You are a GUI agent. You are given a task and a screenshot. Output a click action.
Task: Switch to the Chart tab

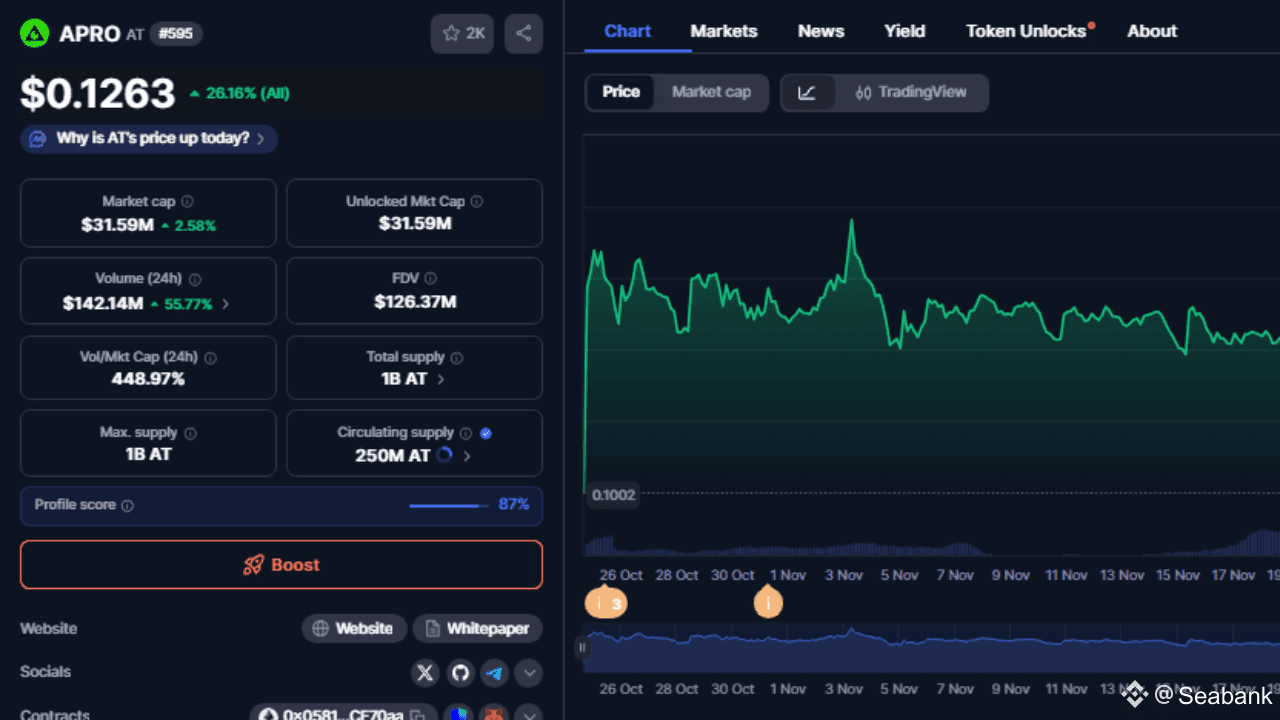[x=628, y=31]
